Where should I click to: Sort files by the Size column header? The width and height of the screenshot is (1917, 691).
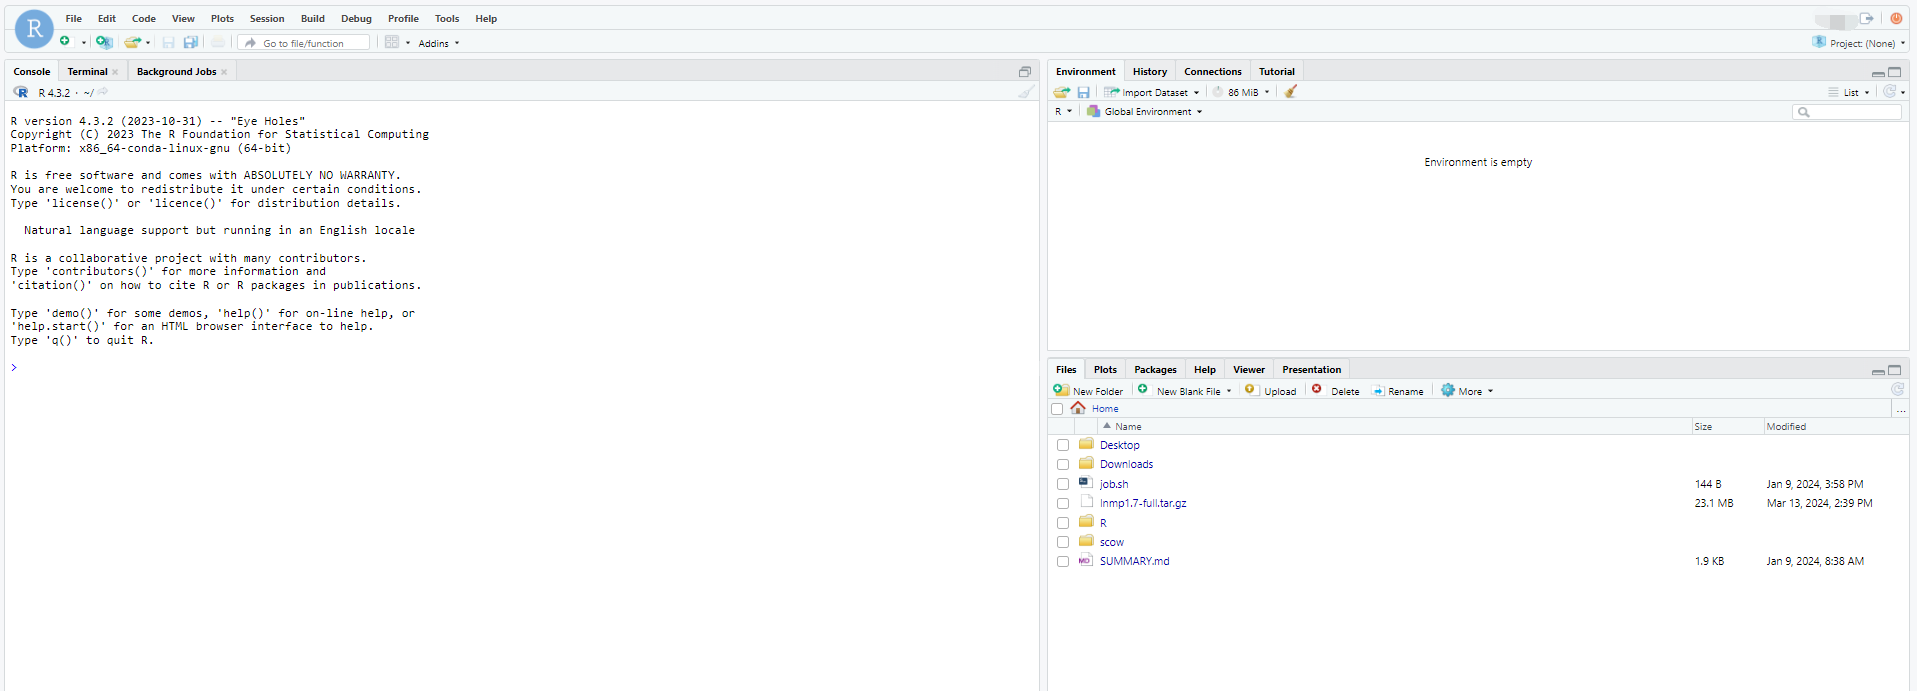pyautogui.click(x=1703, y=427)
